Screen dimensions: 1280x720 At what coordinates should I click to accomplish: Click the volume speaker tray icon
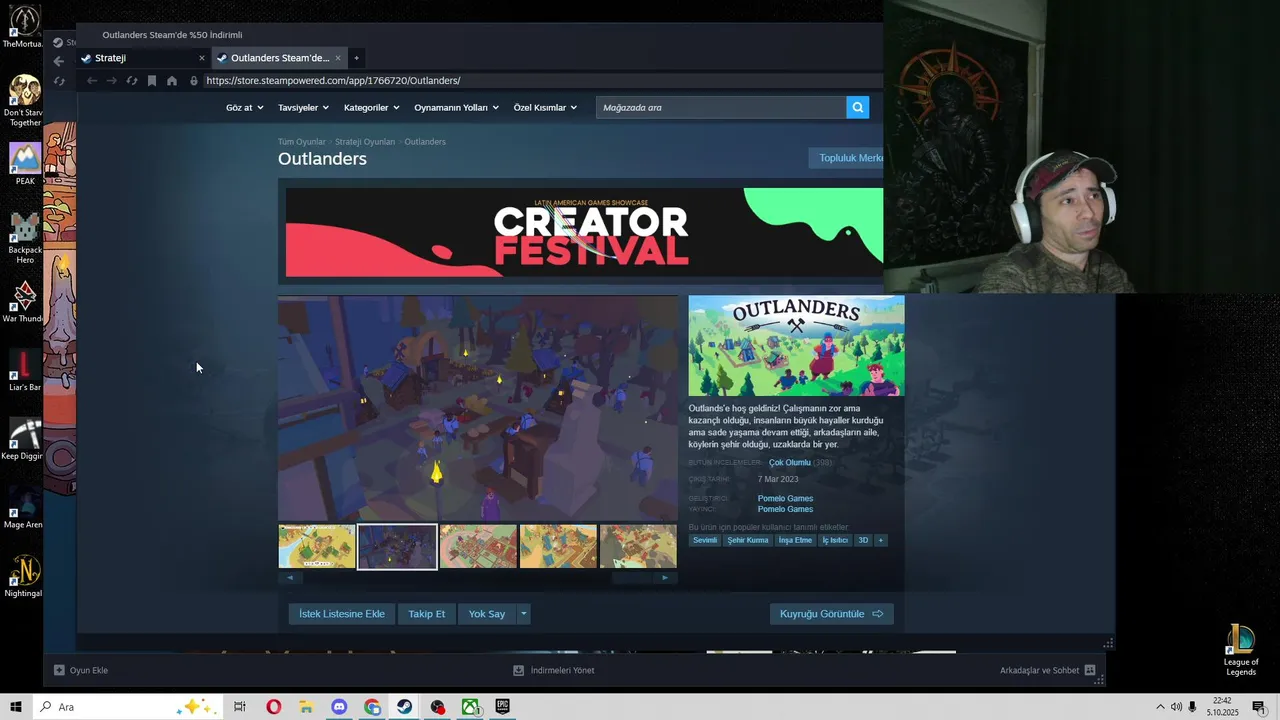click(1176, 707)
